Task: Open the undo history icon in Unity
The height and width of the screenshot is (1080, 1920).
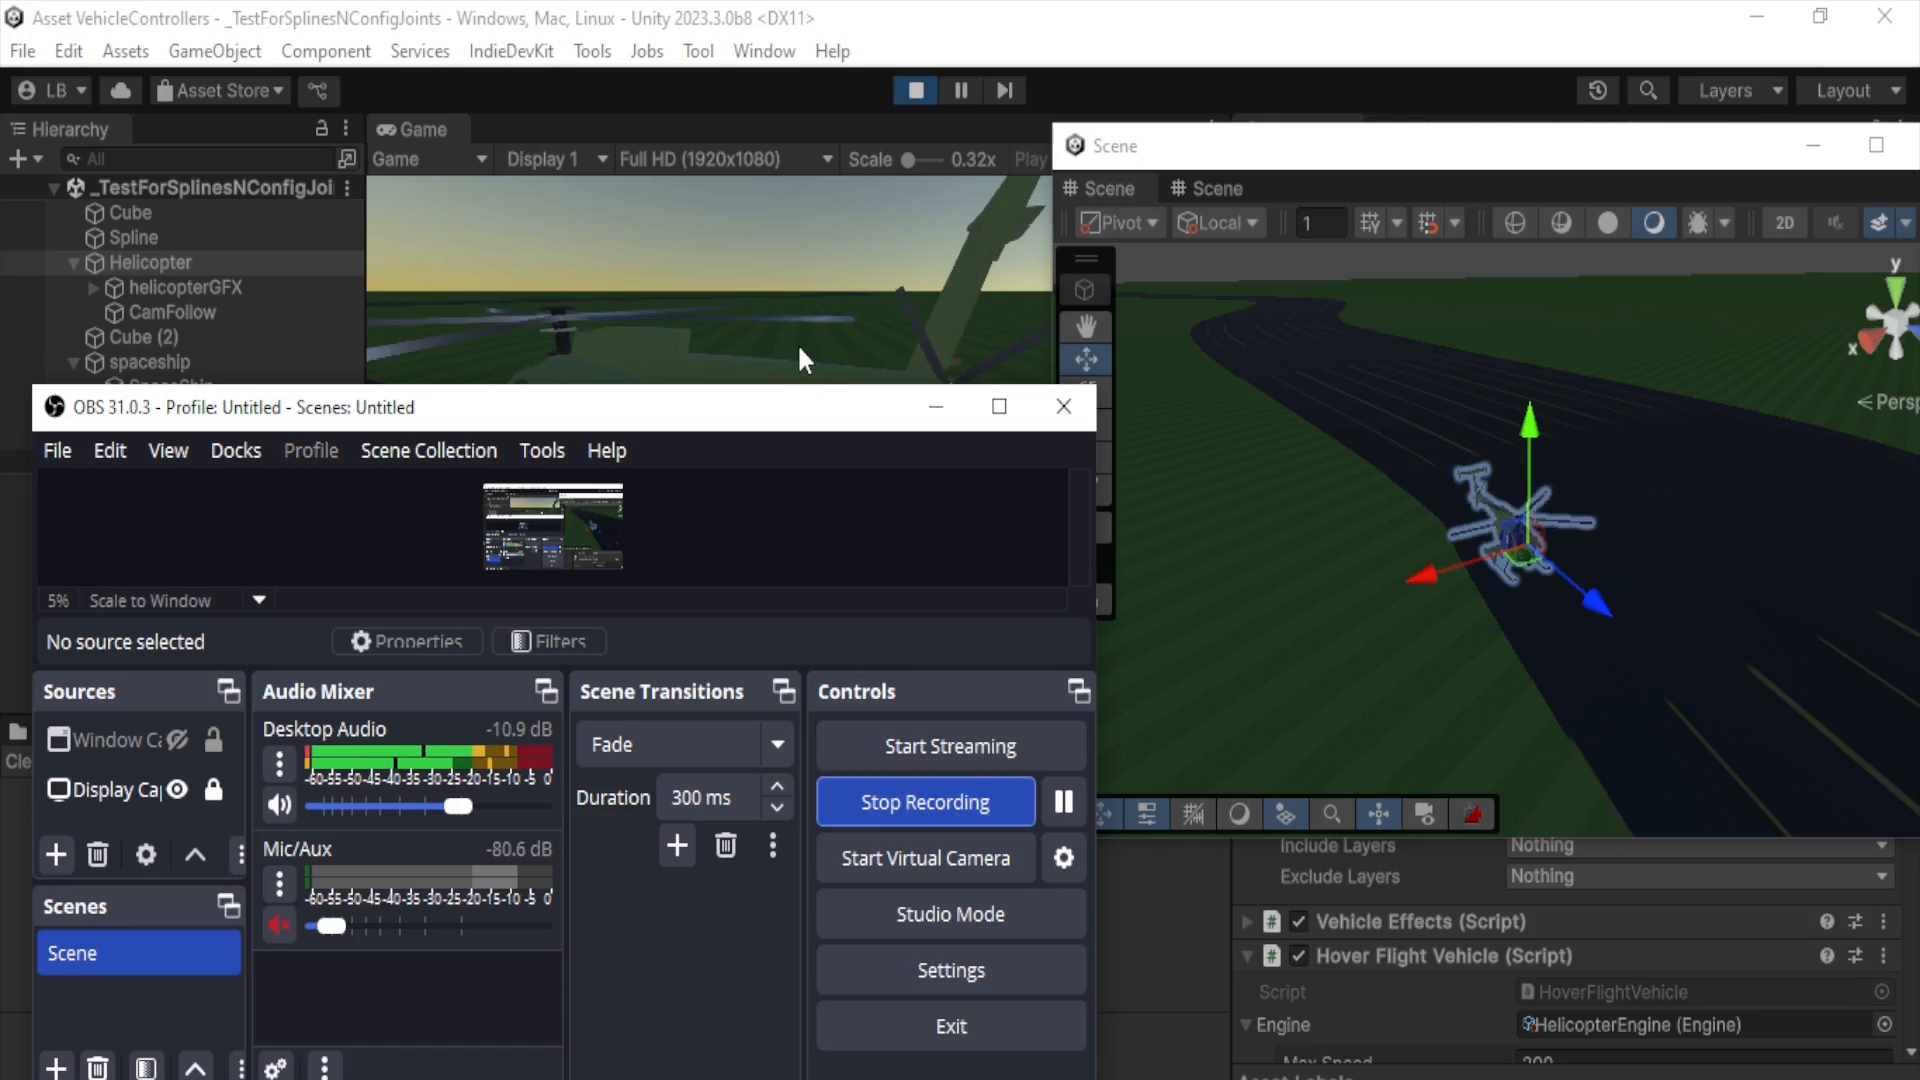Action: point(1598,91)
